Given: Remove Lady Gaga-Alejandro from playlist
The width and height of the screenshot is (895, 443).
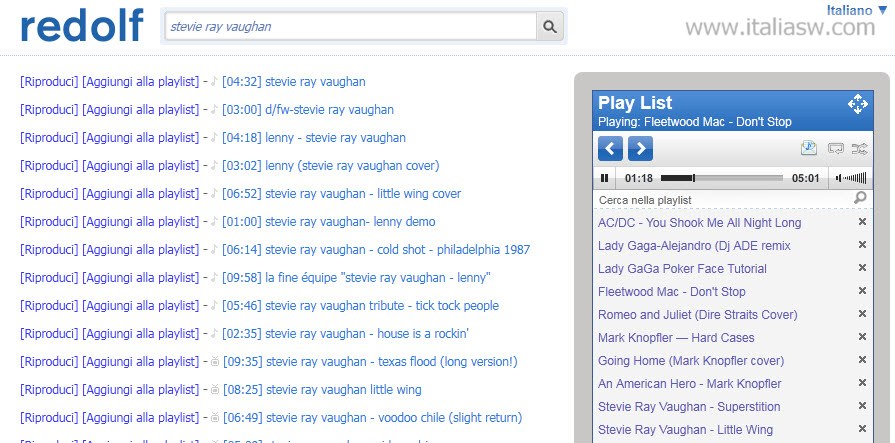Looking at the screenshot, I should click(x=862, y=244).
